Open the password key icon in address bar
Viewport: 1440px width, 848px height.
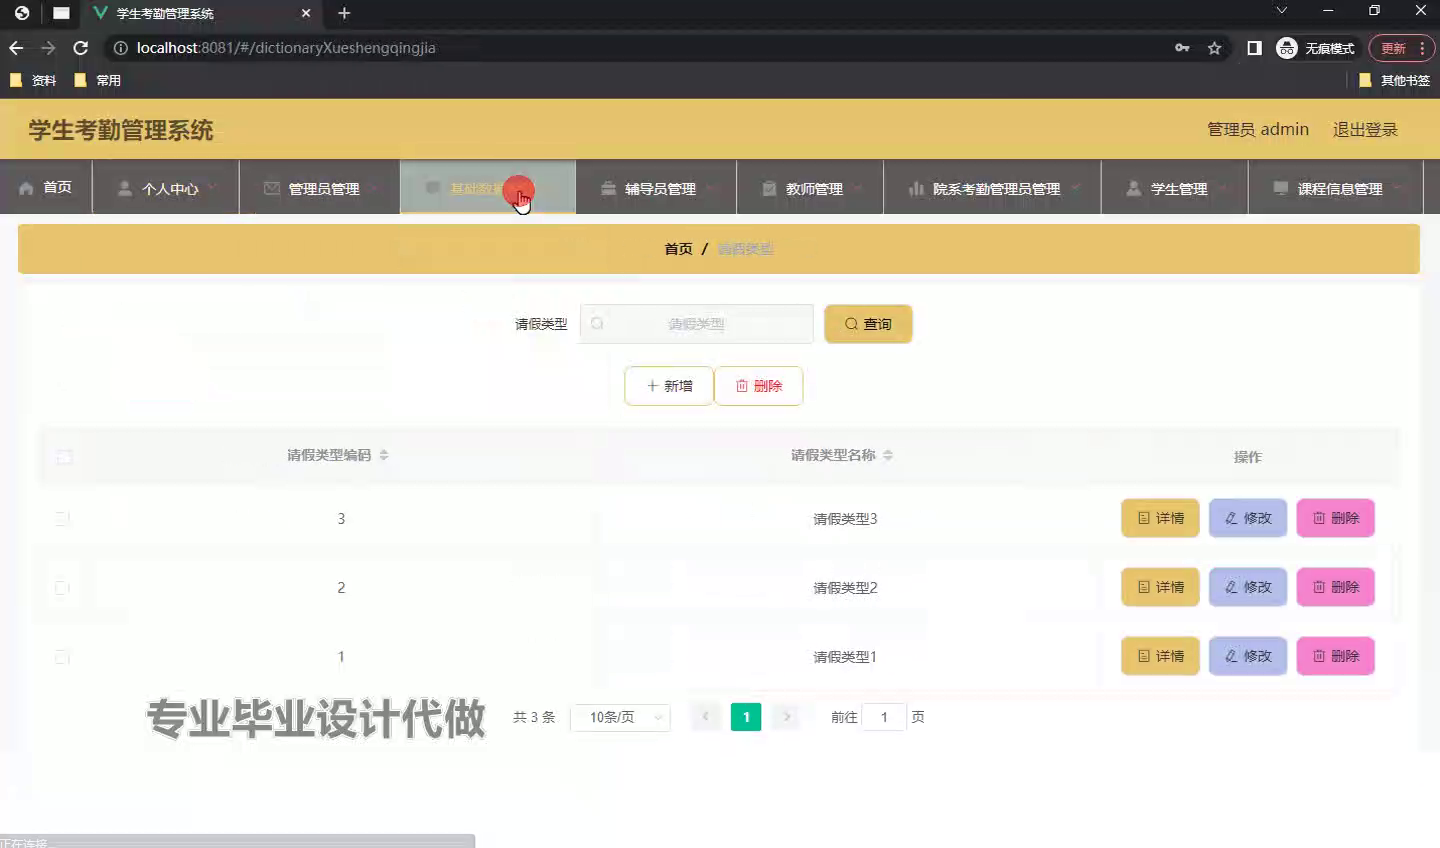tap(1182, 48)
